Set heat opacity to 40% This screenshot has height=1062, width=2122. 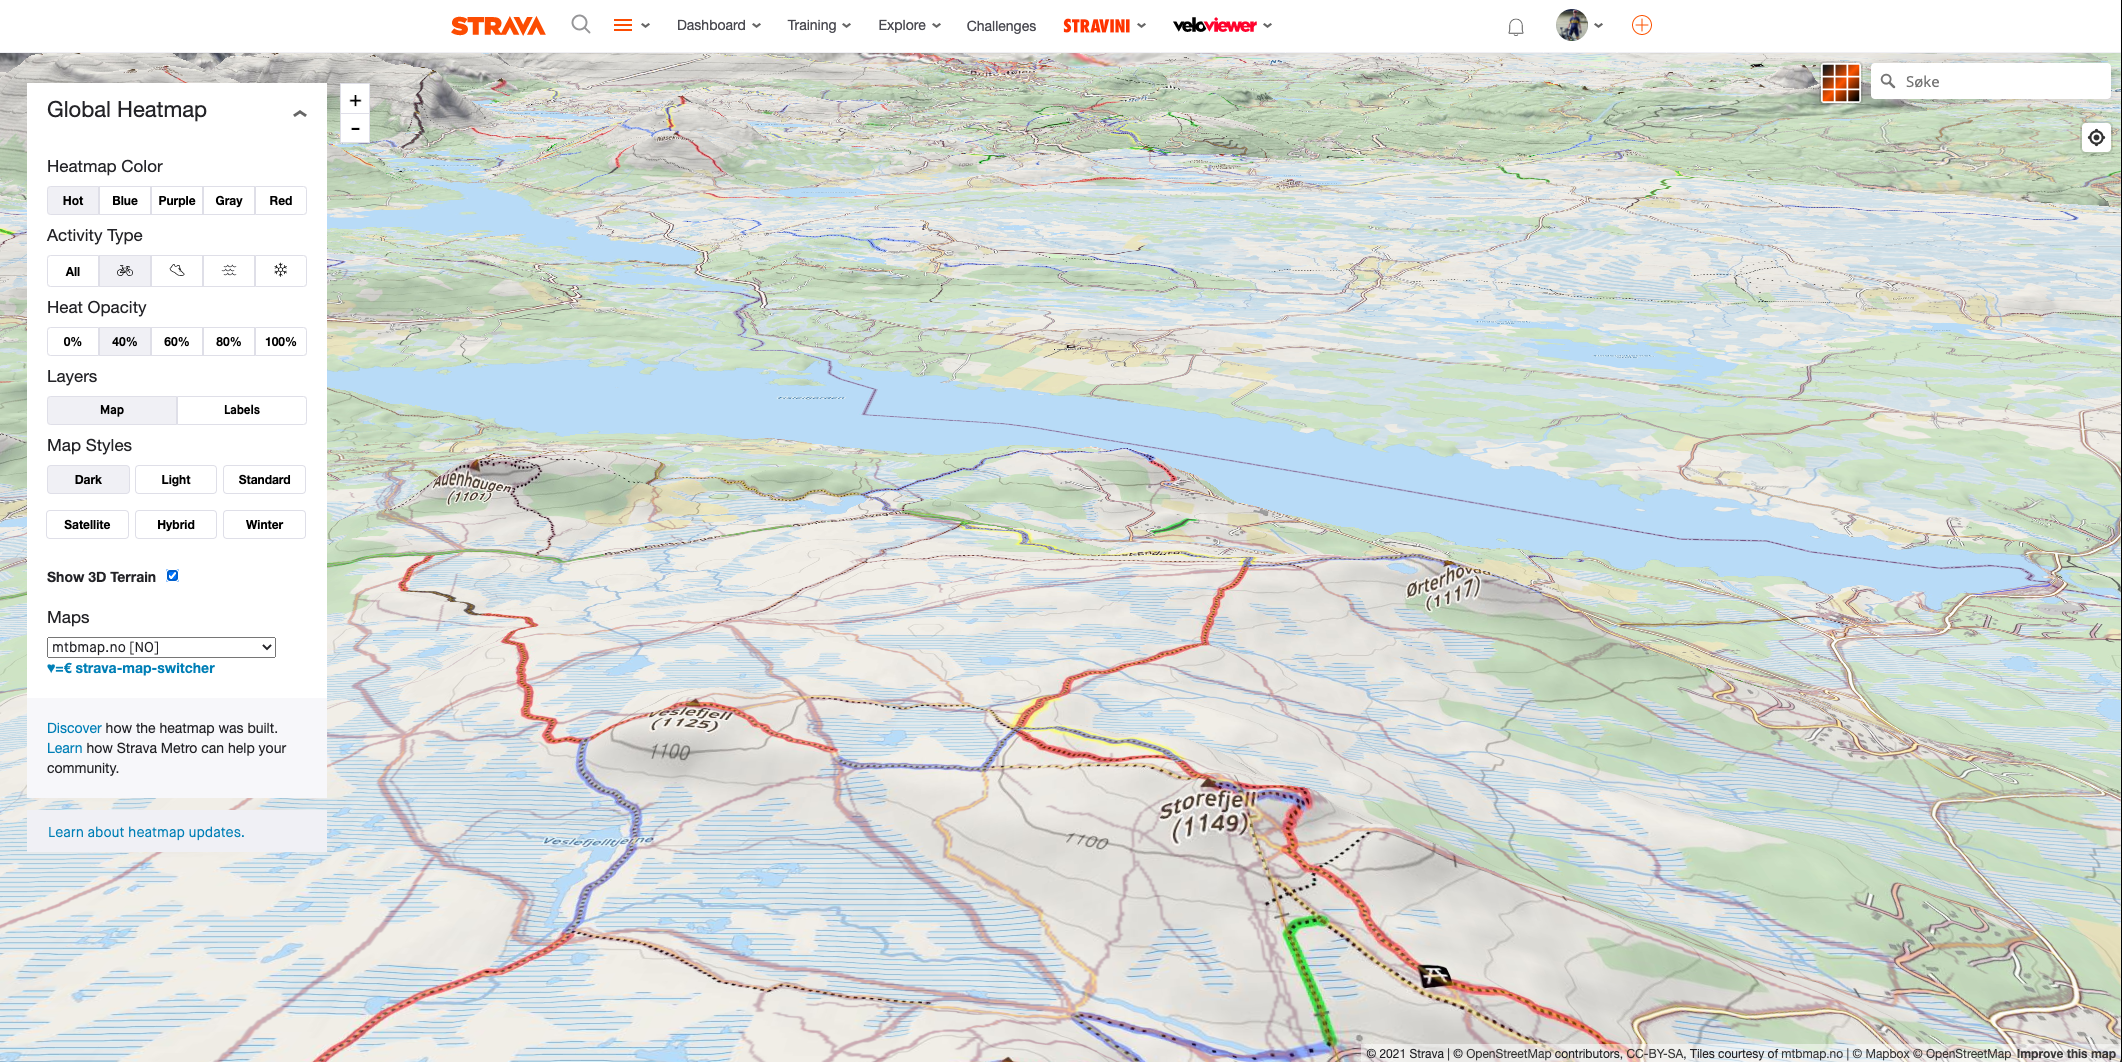[125, 342]
